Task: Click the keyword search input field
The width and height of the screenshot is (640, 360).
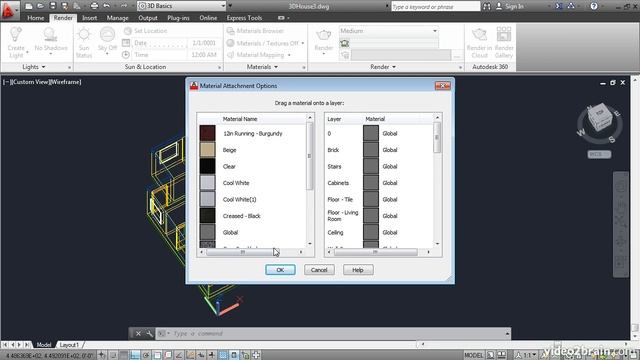Action: (435, 7)
